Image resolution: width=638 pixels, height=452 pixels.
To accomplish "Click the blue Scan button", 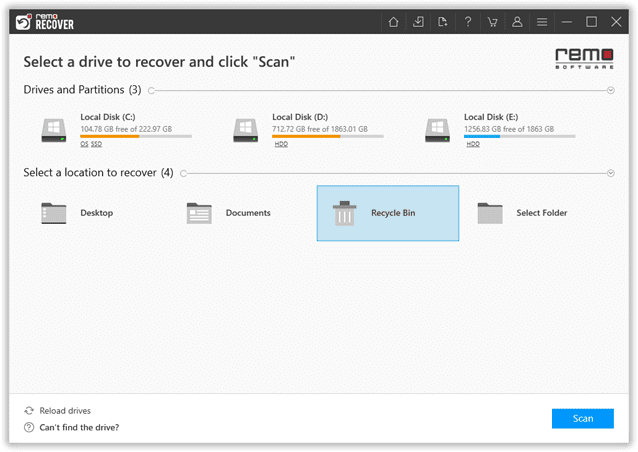I will click(583, 419).
